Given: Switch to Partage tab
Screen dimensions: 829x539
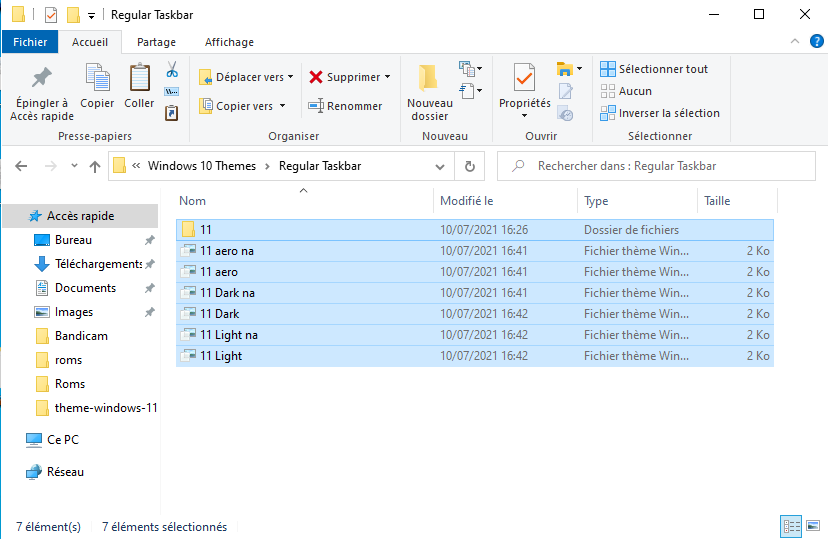Looking at the screenshot, I should [x=156, y=42].
